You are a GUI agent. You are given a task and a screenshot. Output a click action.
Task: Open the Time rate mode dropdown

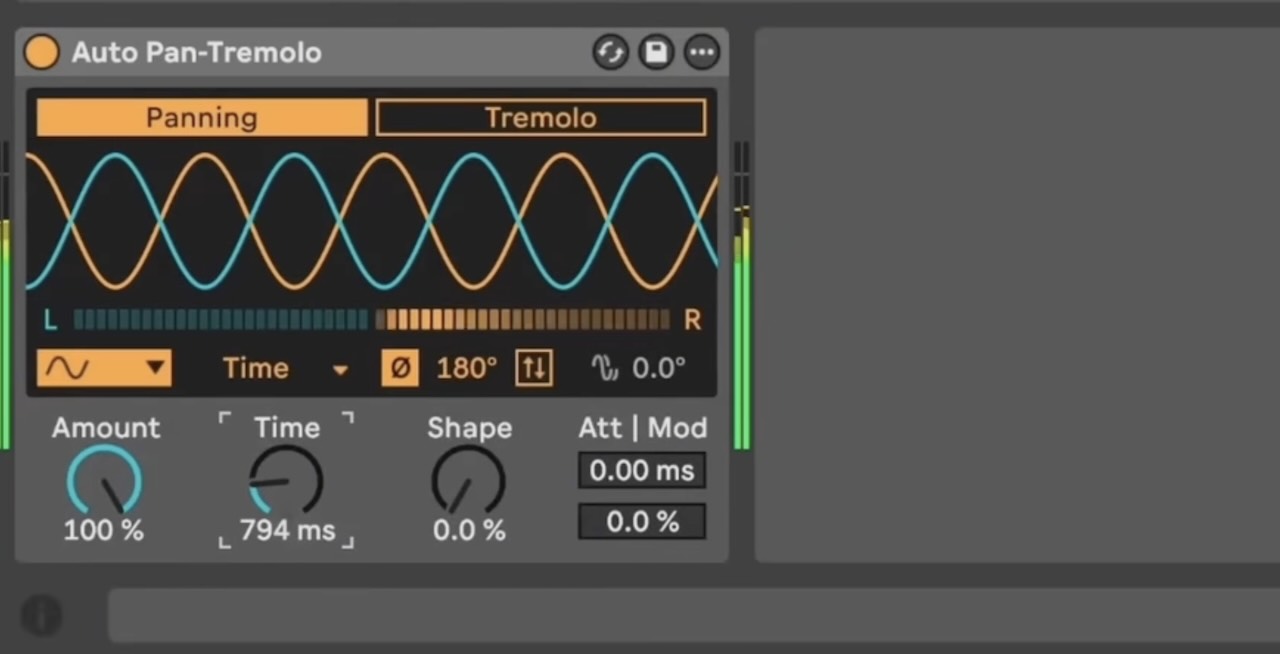[x=285, y=368]
